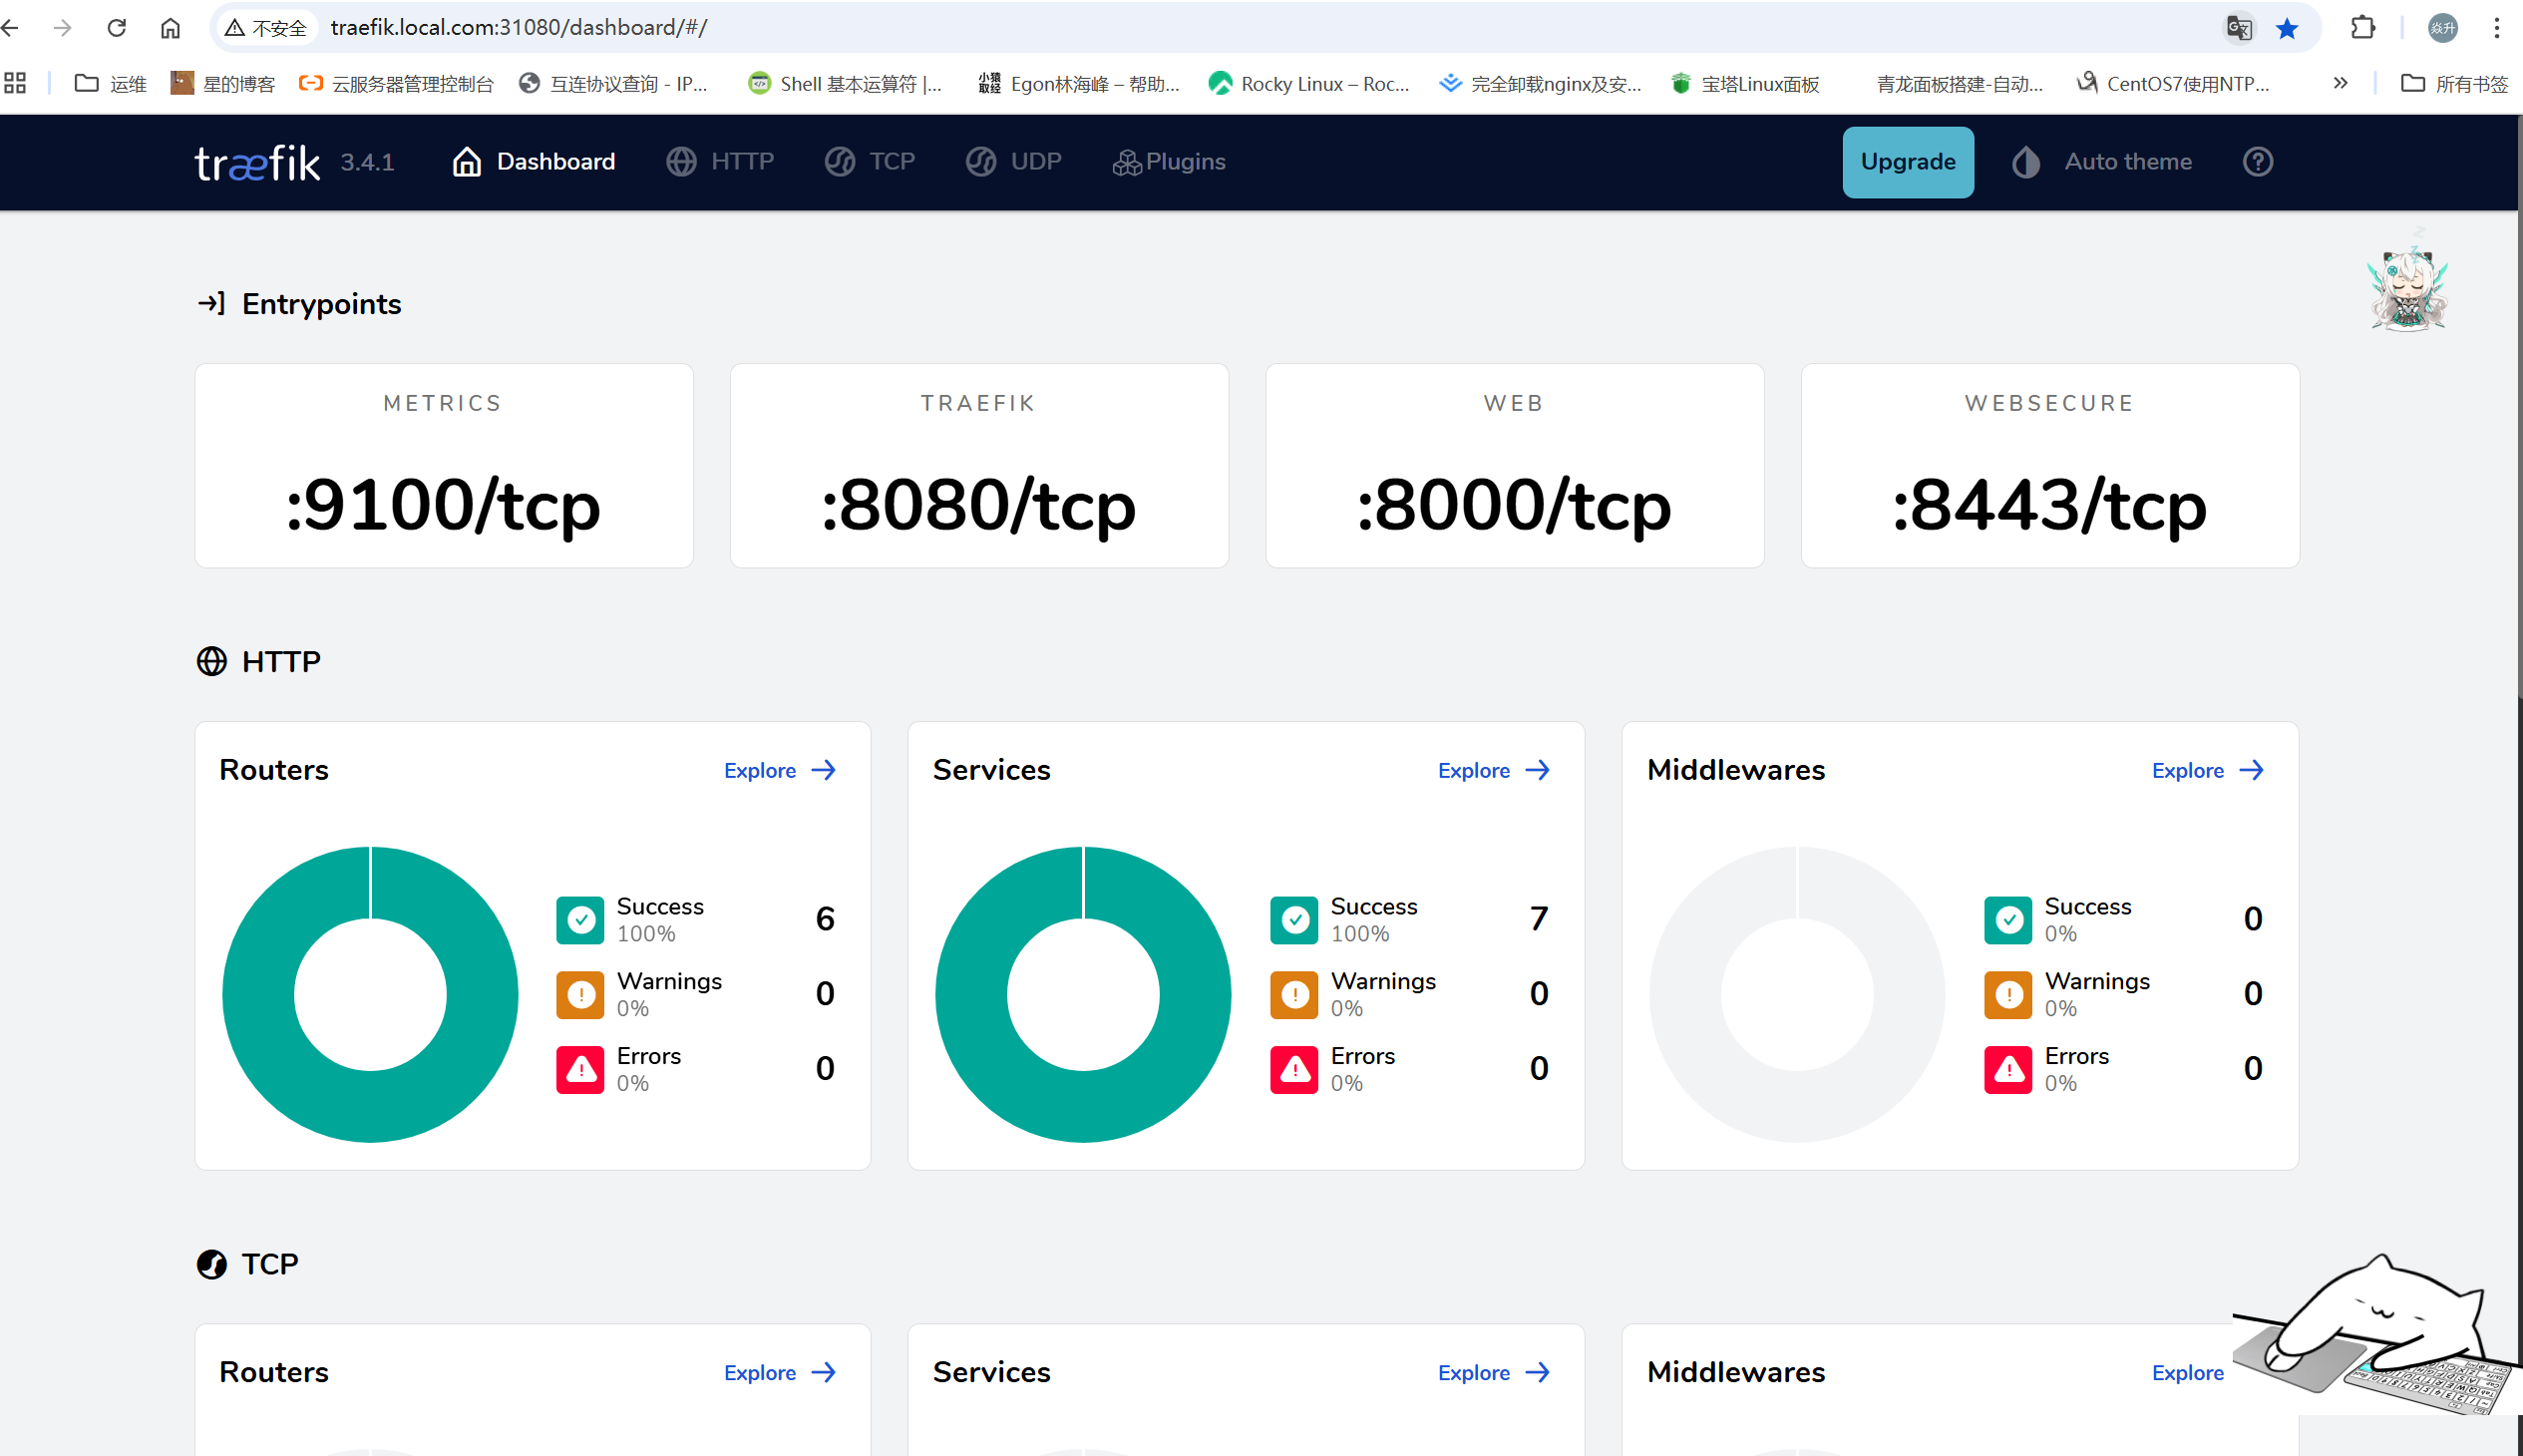
Task: Open the help question mark icon
Action: 2257,162
